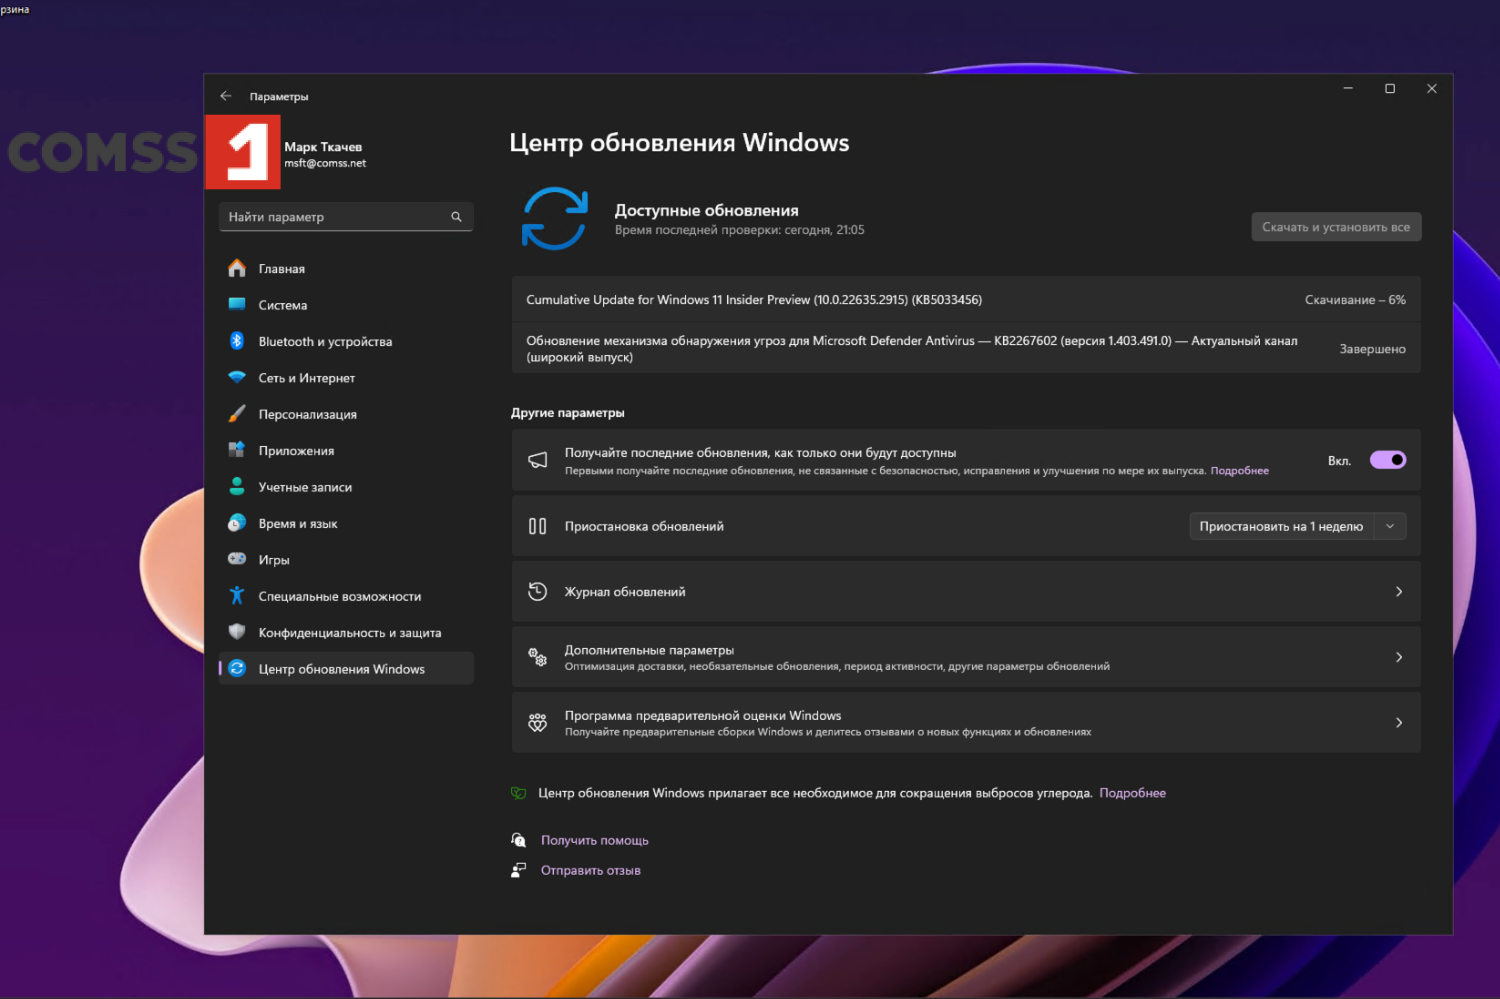Click the search magnifier icon
The width and height of the screenshot is (1500, 999).
tap(456, 217)
